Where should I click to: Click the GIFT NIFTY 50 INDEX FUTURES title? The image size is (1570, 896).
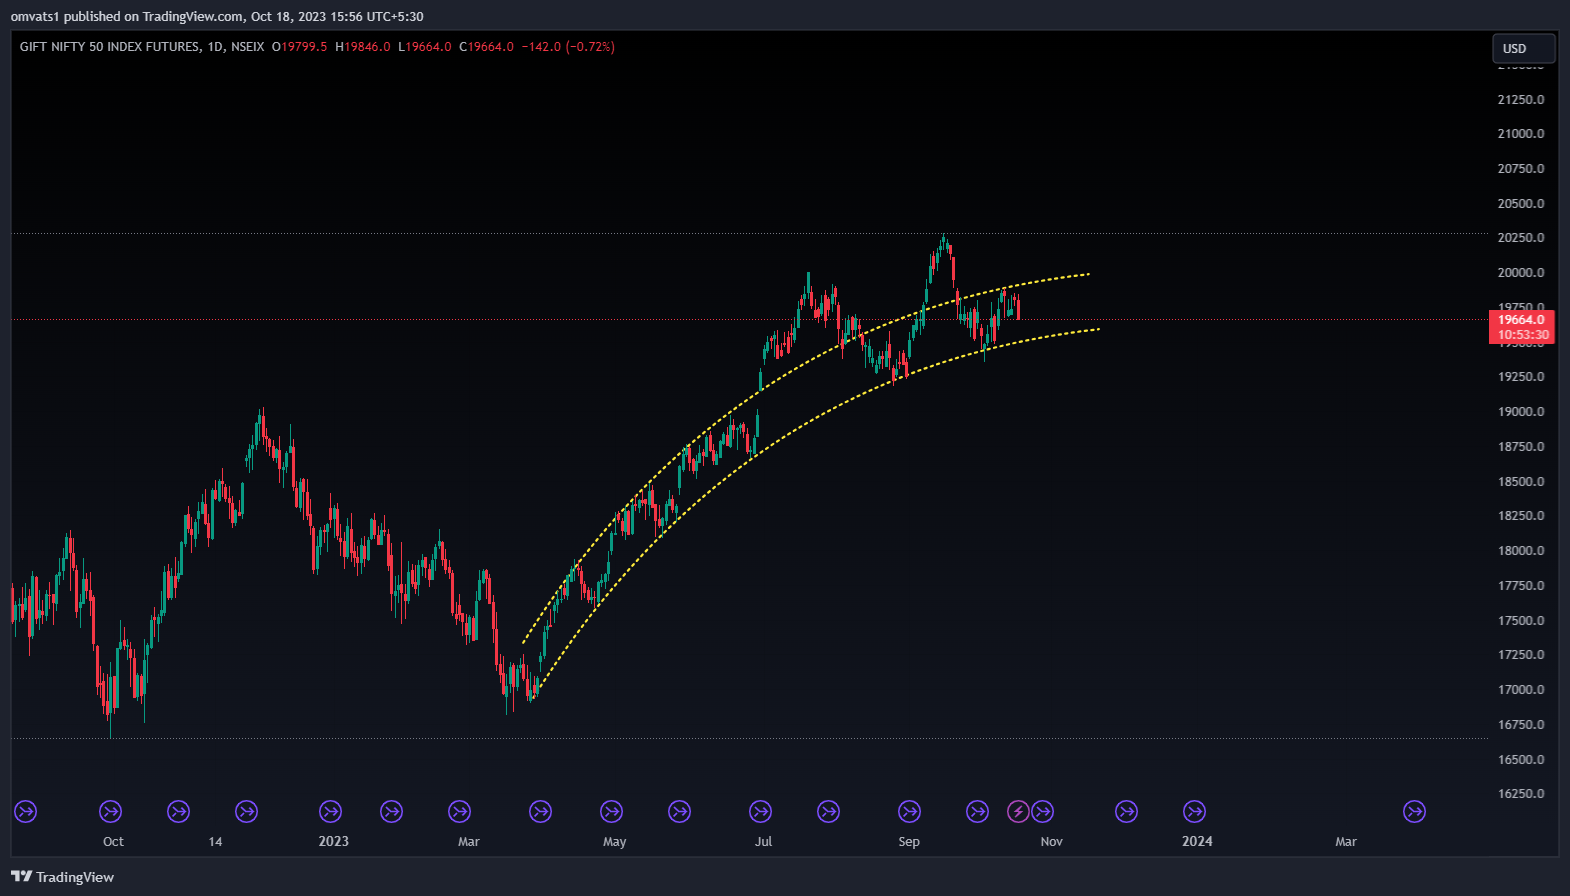click(x=110, y=47)
